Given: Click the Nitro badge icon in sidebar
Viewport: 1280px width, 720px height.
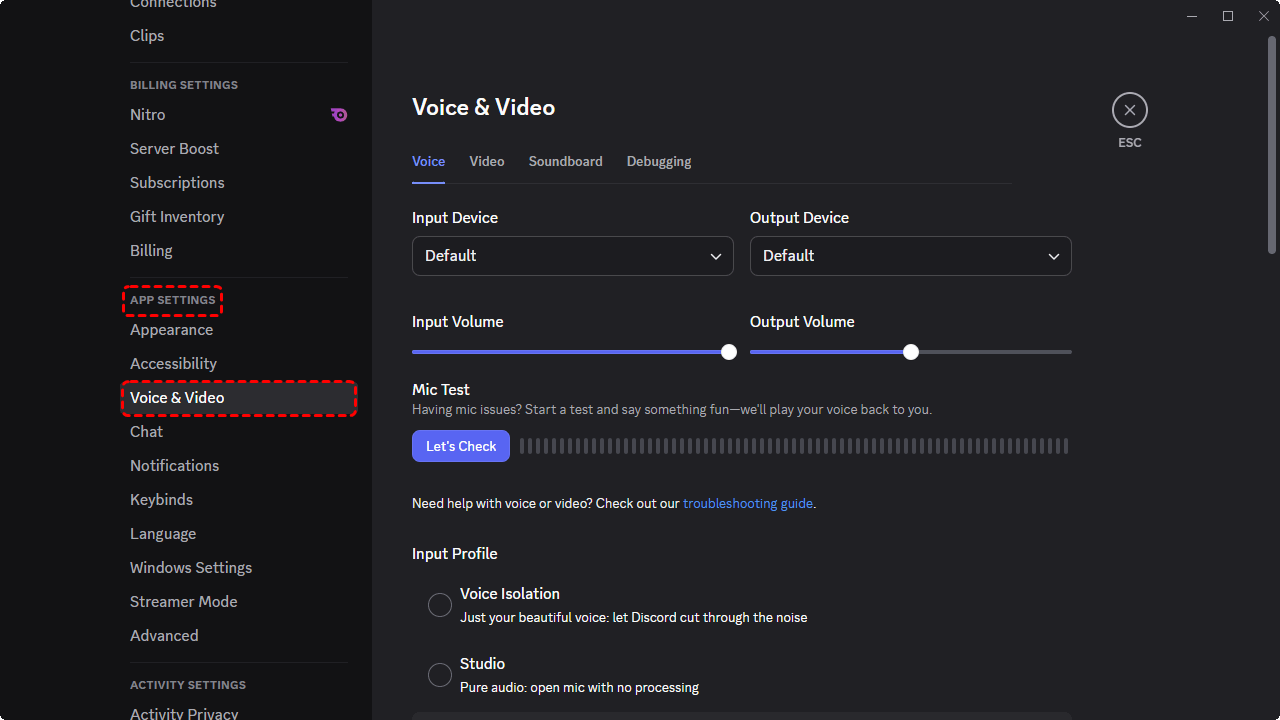Looking at the screenshot, I should (x=339, y=115).
